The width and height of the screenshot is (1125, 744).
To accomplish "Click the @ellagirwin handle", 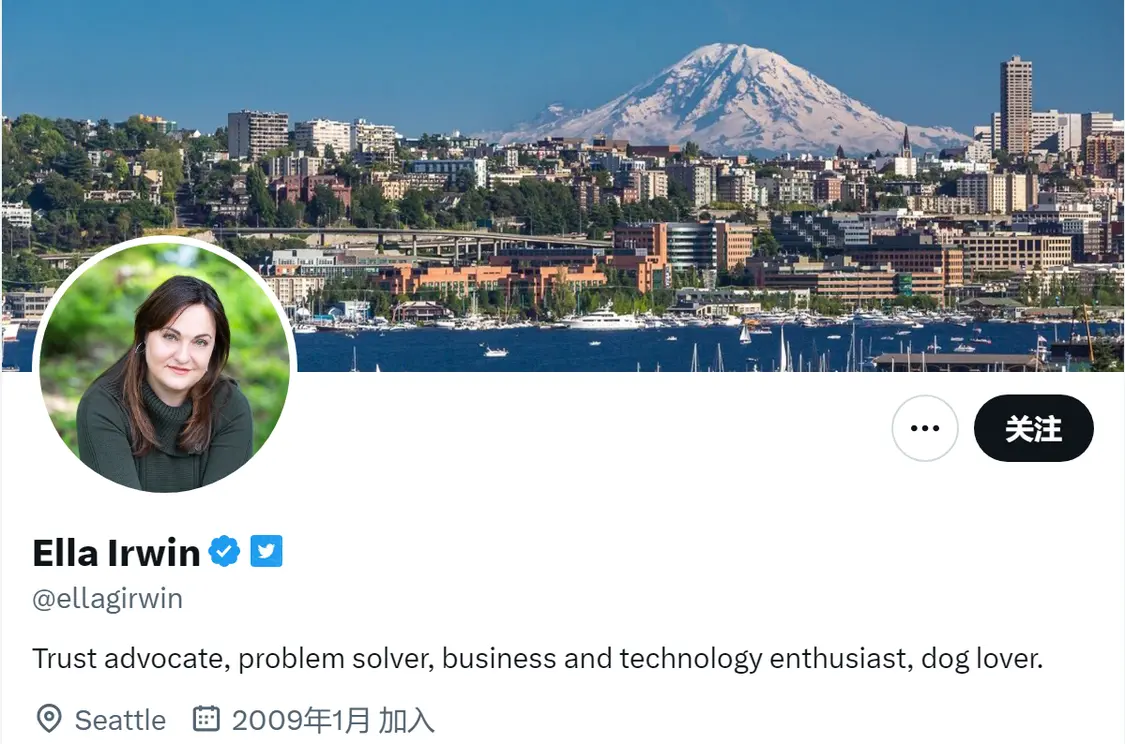I will point(107,599).
